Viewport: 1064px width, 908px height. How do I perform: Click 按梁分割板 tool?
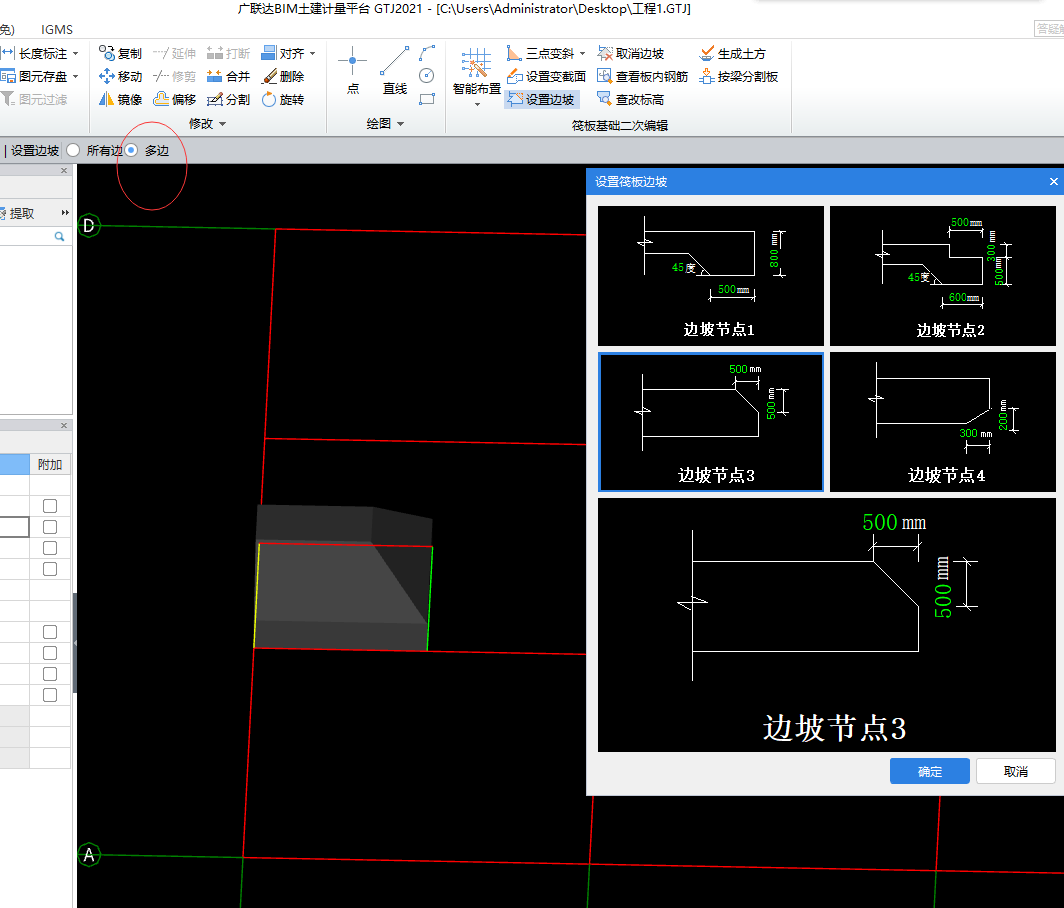(x=738, y=77)
